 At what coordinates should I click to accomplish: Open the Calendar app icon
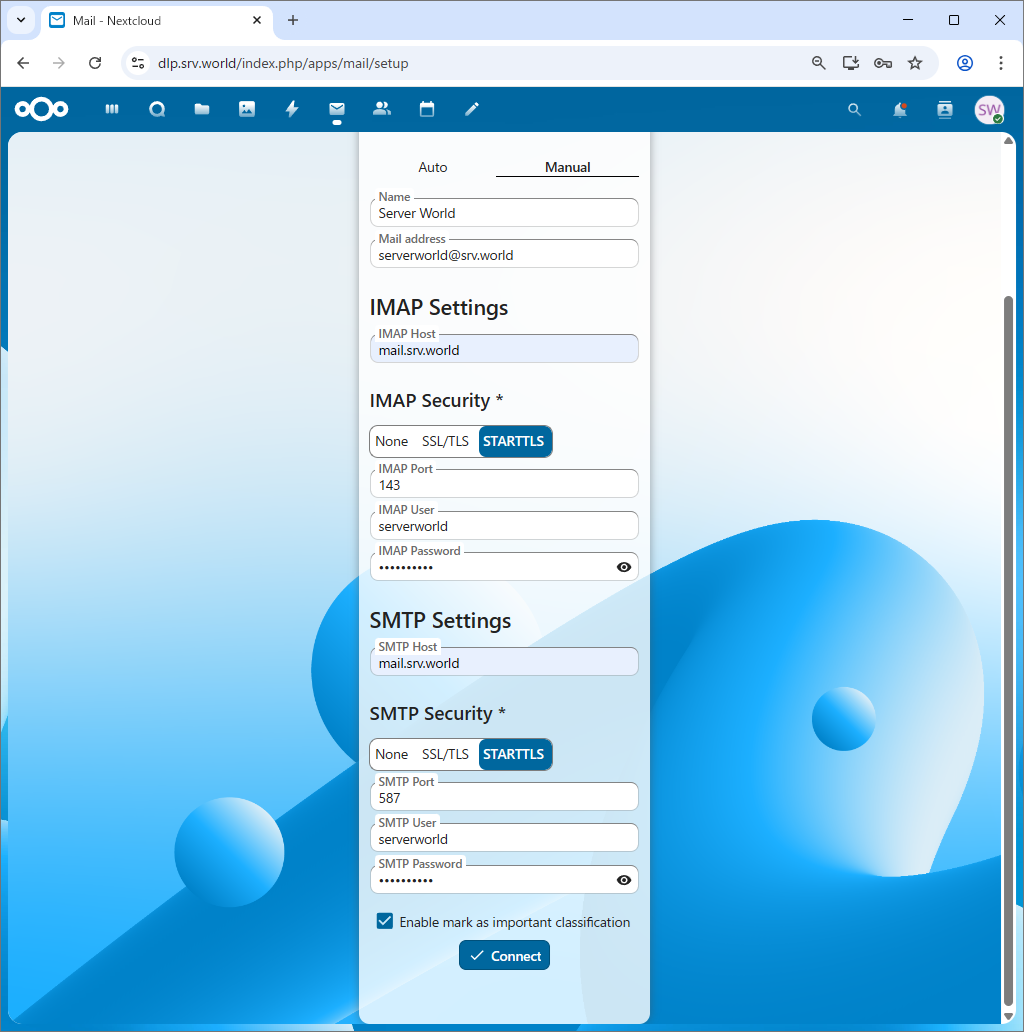pos(427,109)
